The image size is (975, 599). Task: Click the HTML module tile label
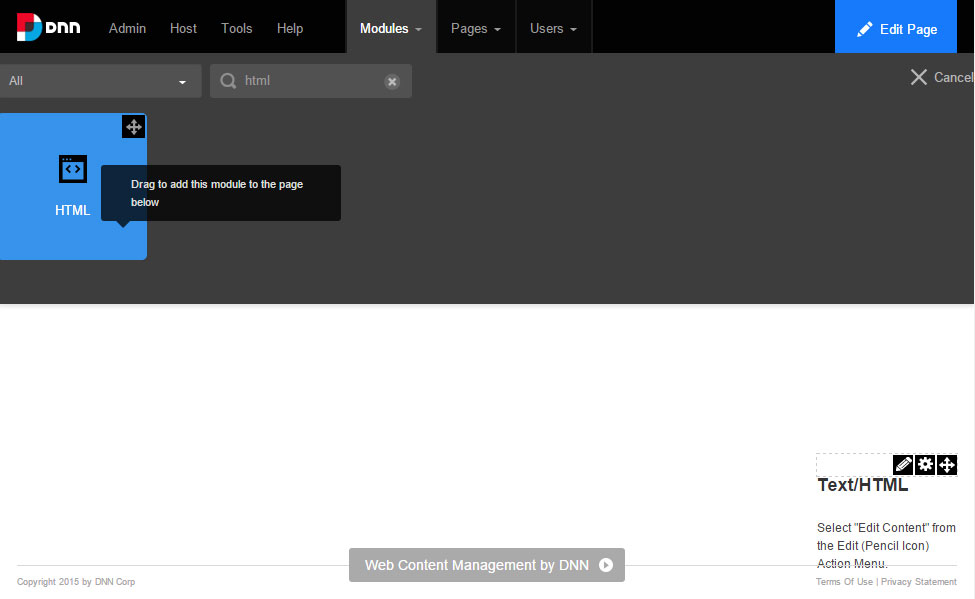(x=73, y=210)
